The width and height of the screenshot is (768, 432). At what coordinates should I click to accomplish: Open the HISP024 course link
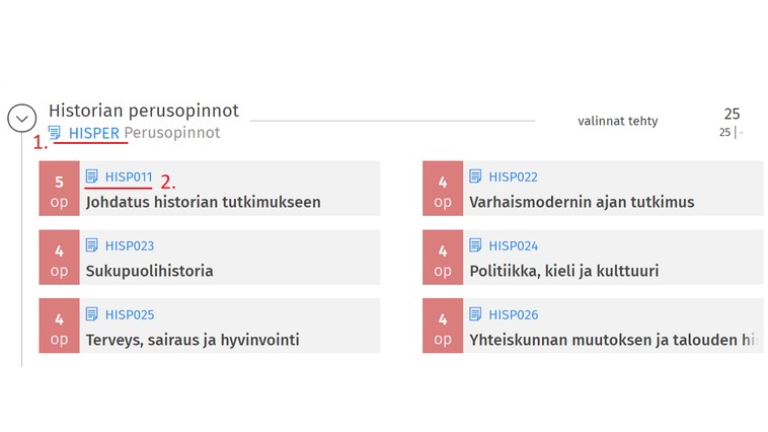pos(513,246)
